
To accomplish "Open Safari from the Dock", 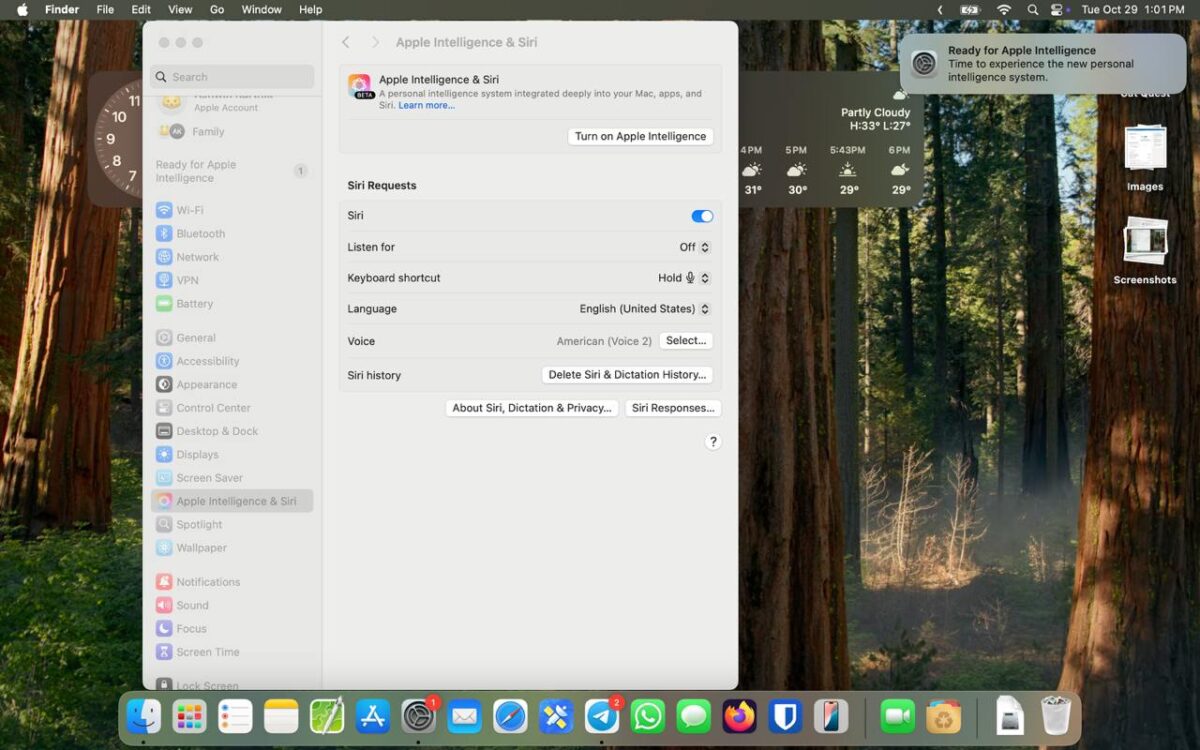I will point(510,716).
